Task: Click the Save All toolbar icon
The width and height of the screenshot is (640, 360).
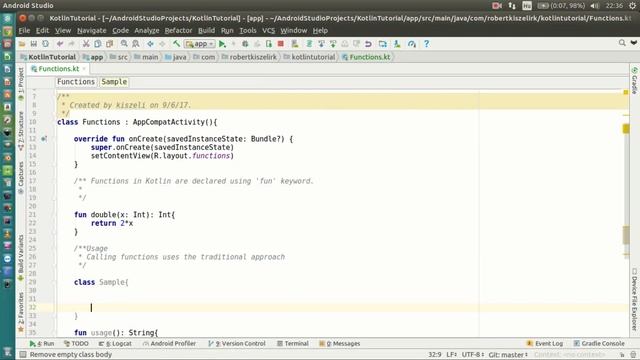Action: (33, 44)
